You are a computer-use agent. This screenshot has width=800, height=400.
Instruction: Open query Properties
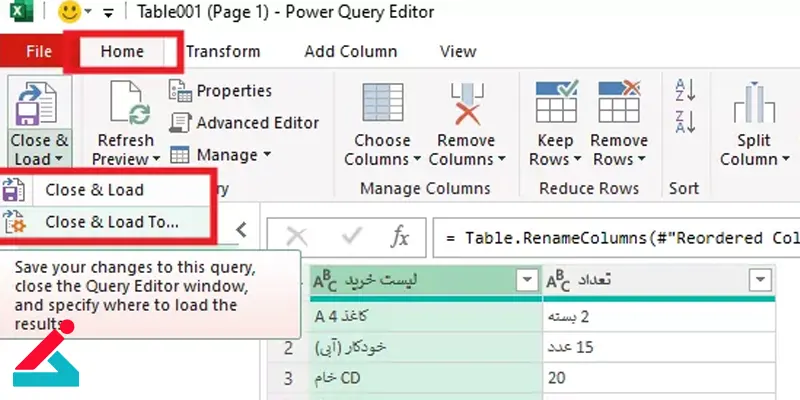[220, 91]
